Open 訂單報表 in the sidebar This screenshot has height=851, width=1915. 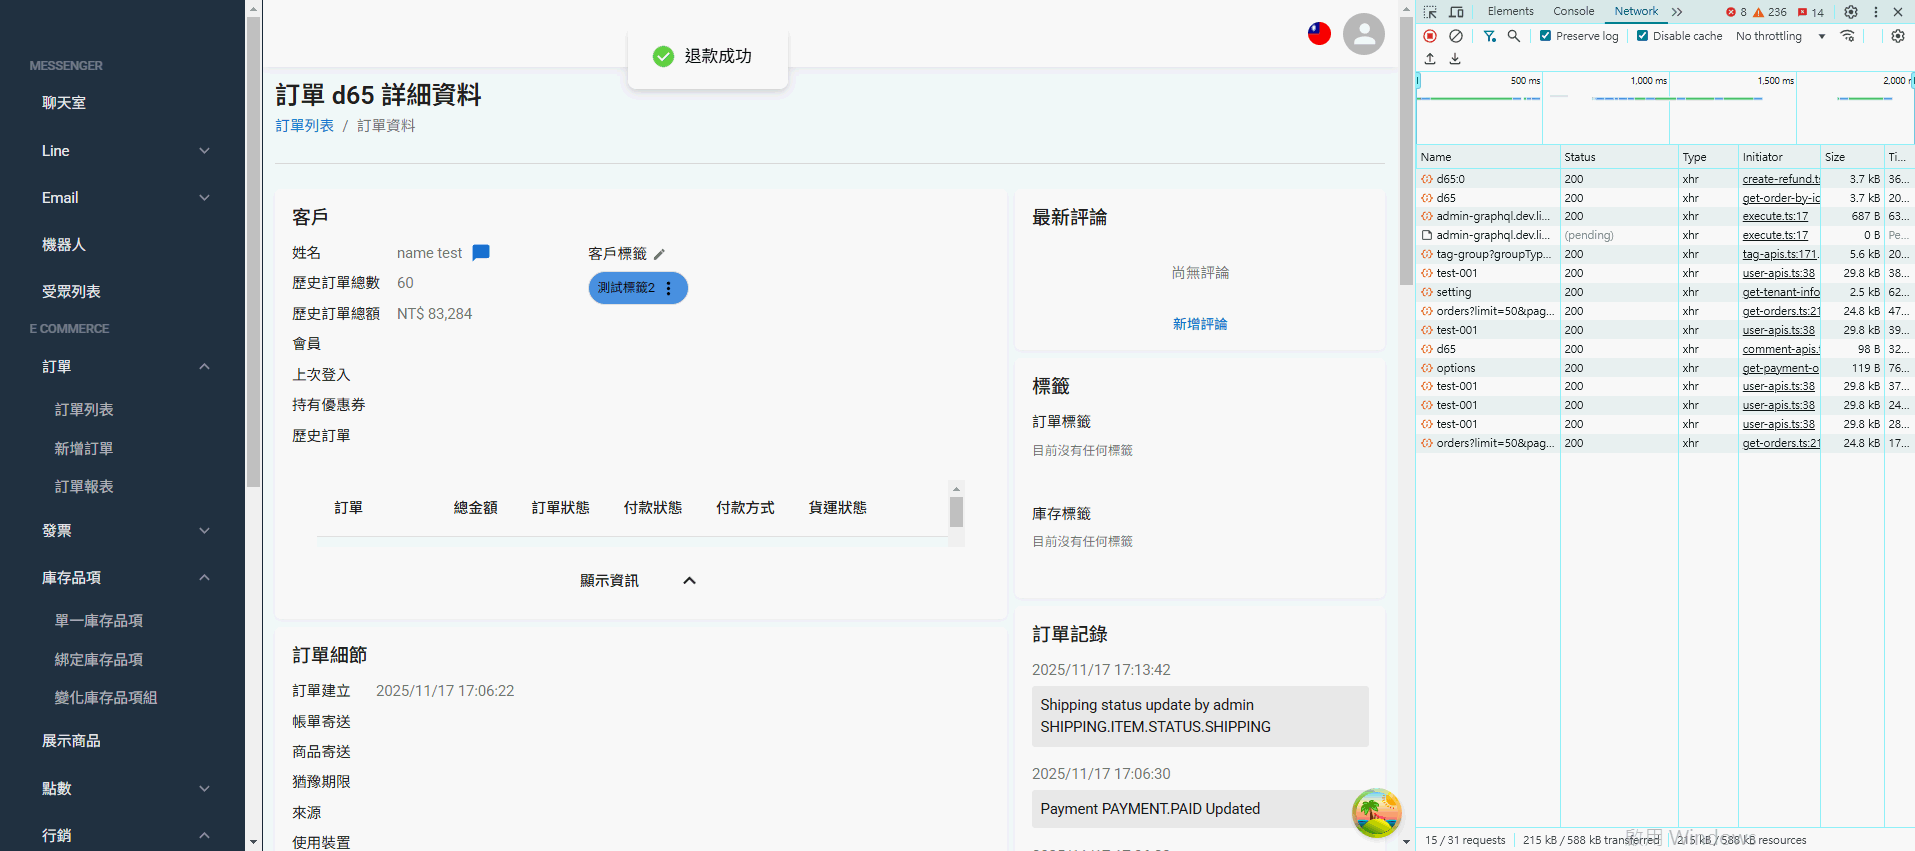84,487
